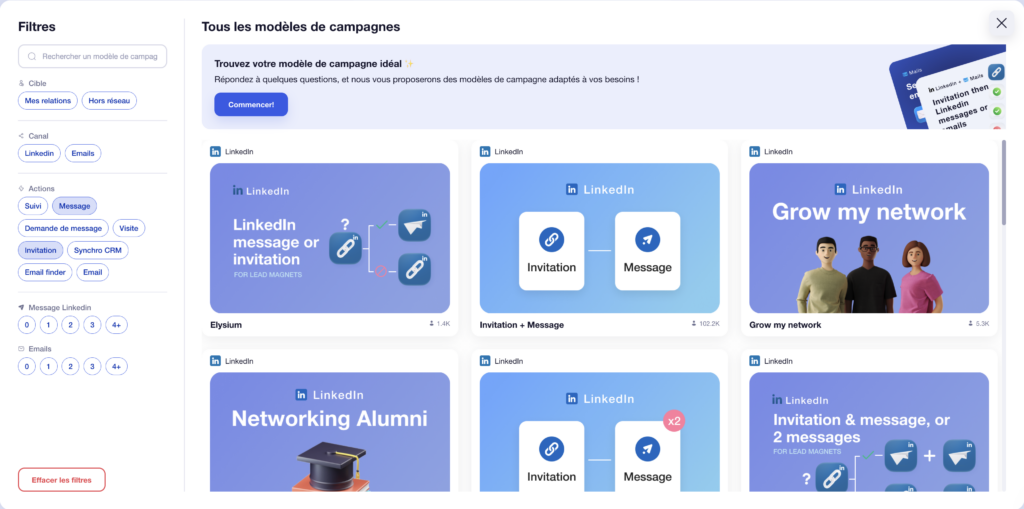
Task: Filter by LinkedIn channel
Action: pos(39,153)
